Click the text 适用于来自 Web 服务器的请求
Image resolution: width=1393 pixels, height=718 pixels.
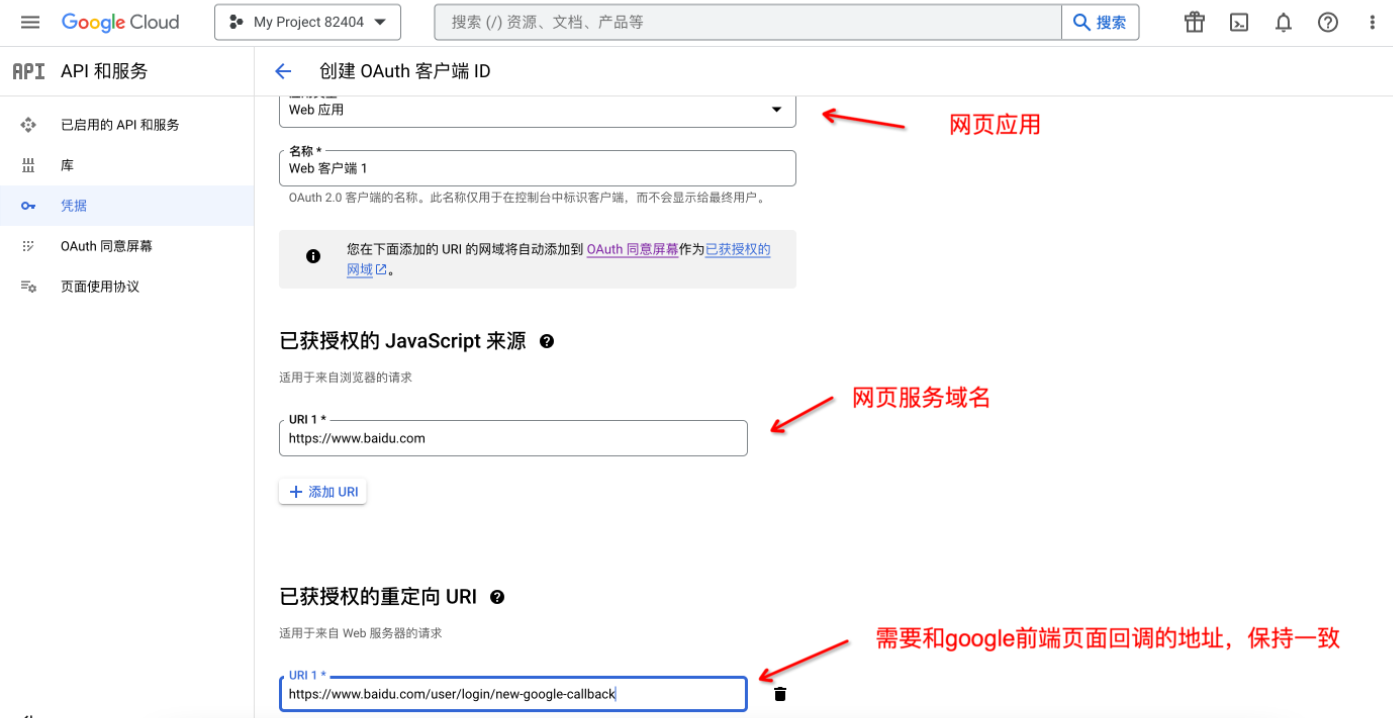click(360, 633)
